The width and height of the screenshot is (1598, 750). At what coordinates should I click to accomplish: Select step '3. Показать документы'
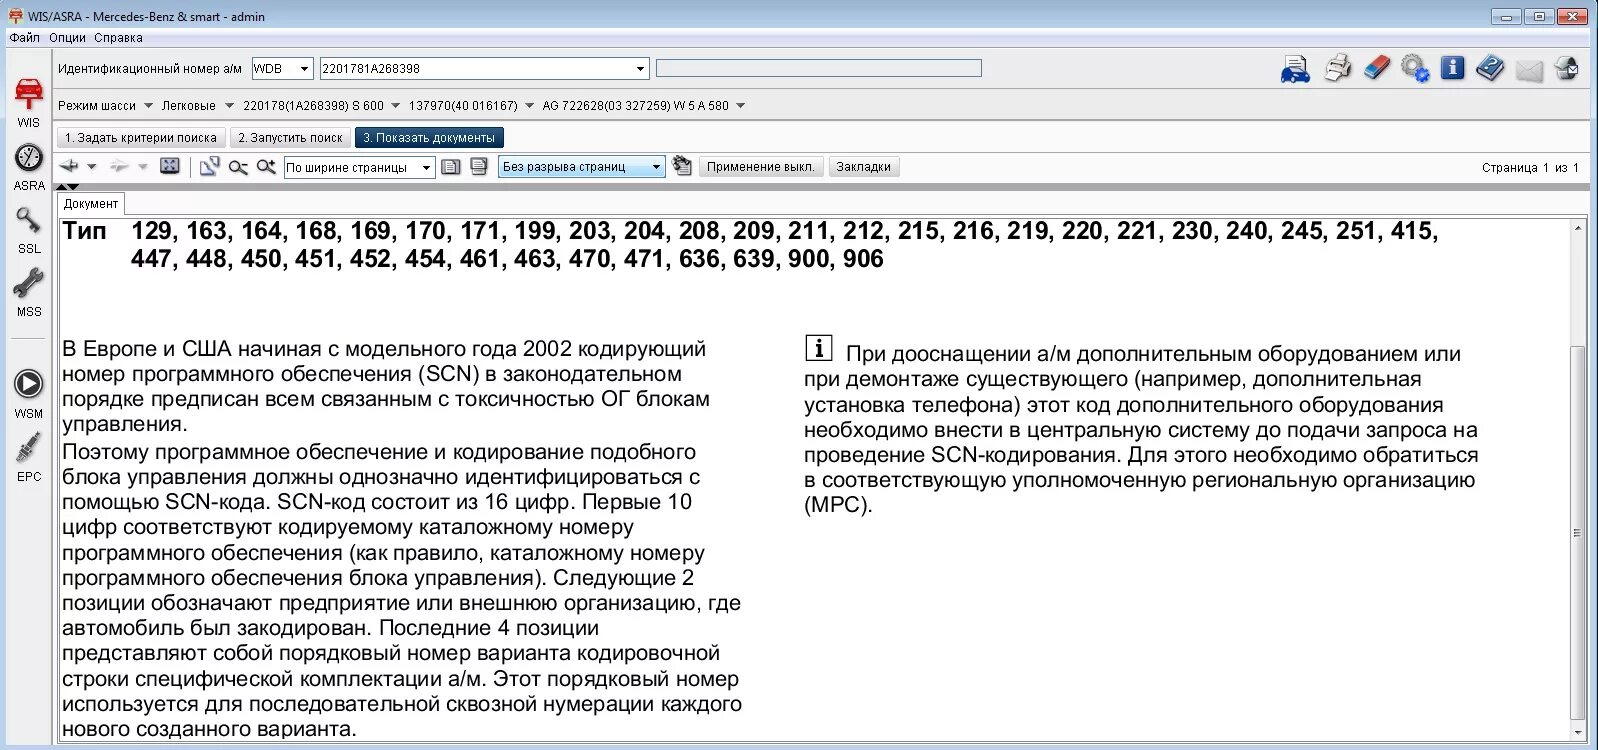point(428,138)
